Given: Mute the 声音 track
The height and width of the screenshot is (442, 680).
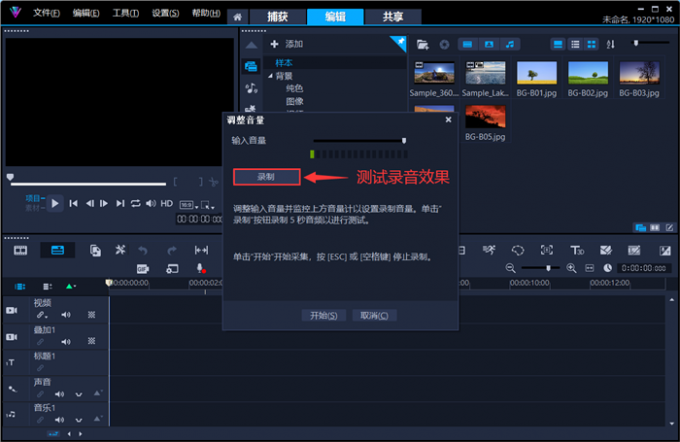Looking at the screenshot, I should tap(59, 394).
